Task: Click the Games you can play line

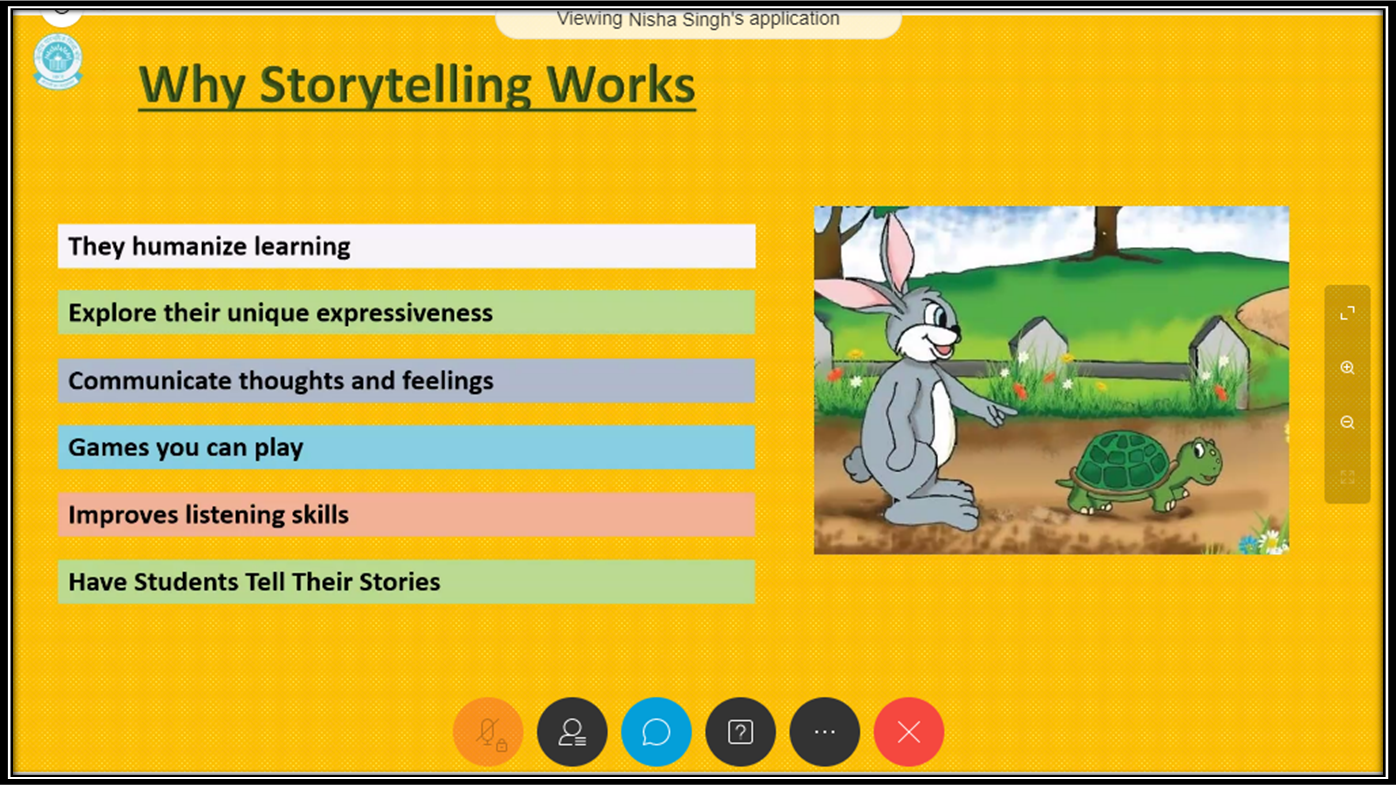Action: click(406, 447)
